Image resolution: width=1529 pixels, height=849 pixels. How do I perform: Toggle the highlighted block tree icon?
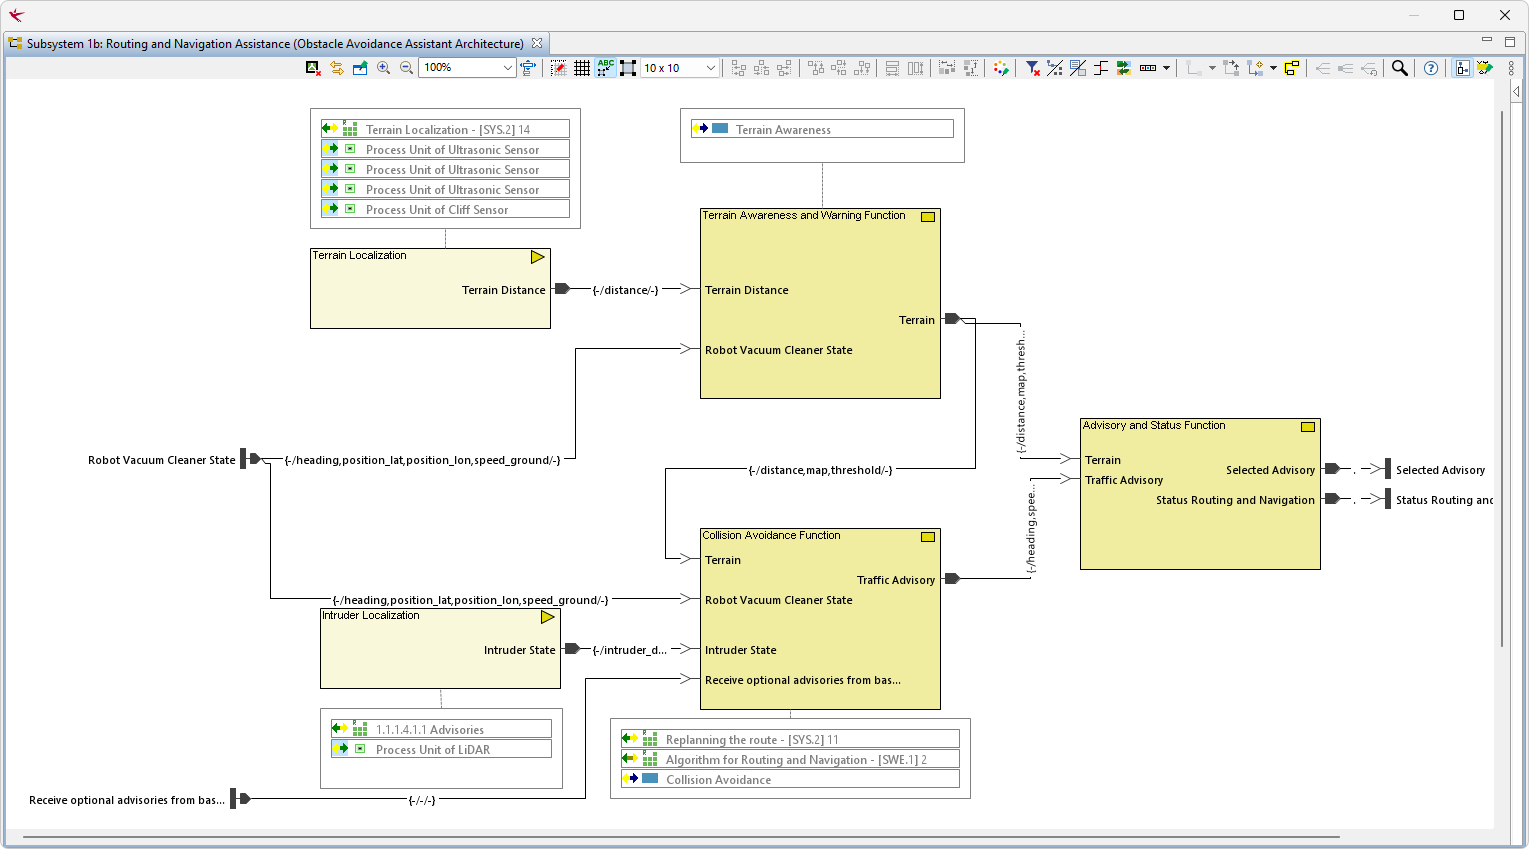pyautogui.click(x=1462, y=68)
